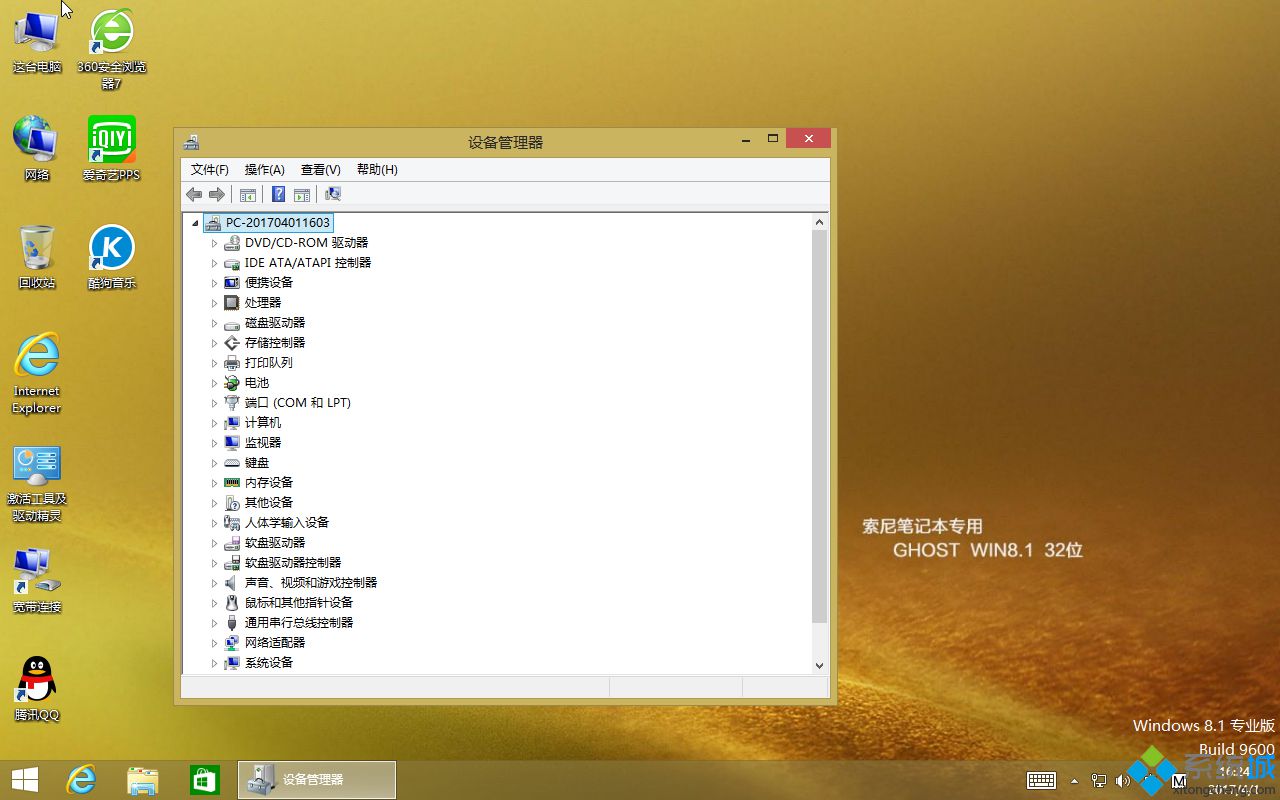The height and width of the screenshot is (800, 1280).
Task: Click the 设备管理器 taskbar button
Action: (317, 780)
